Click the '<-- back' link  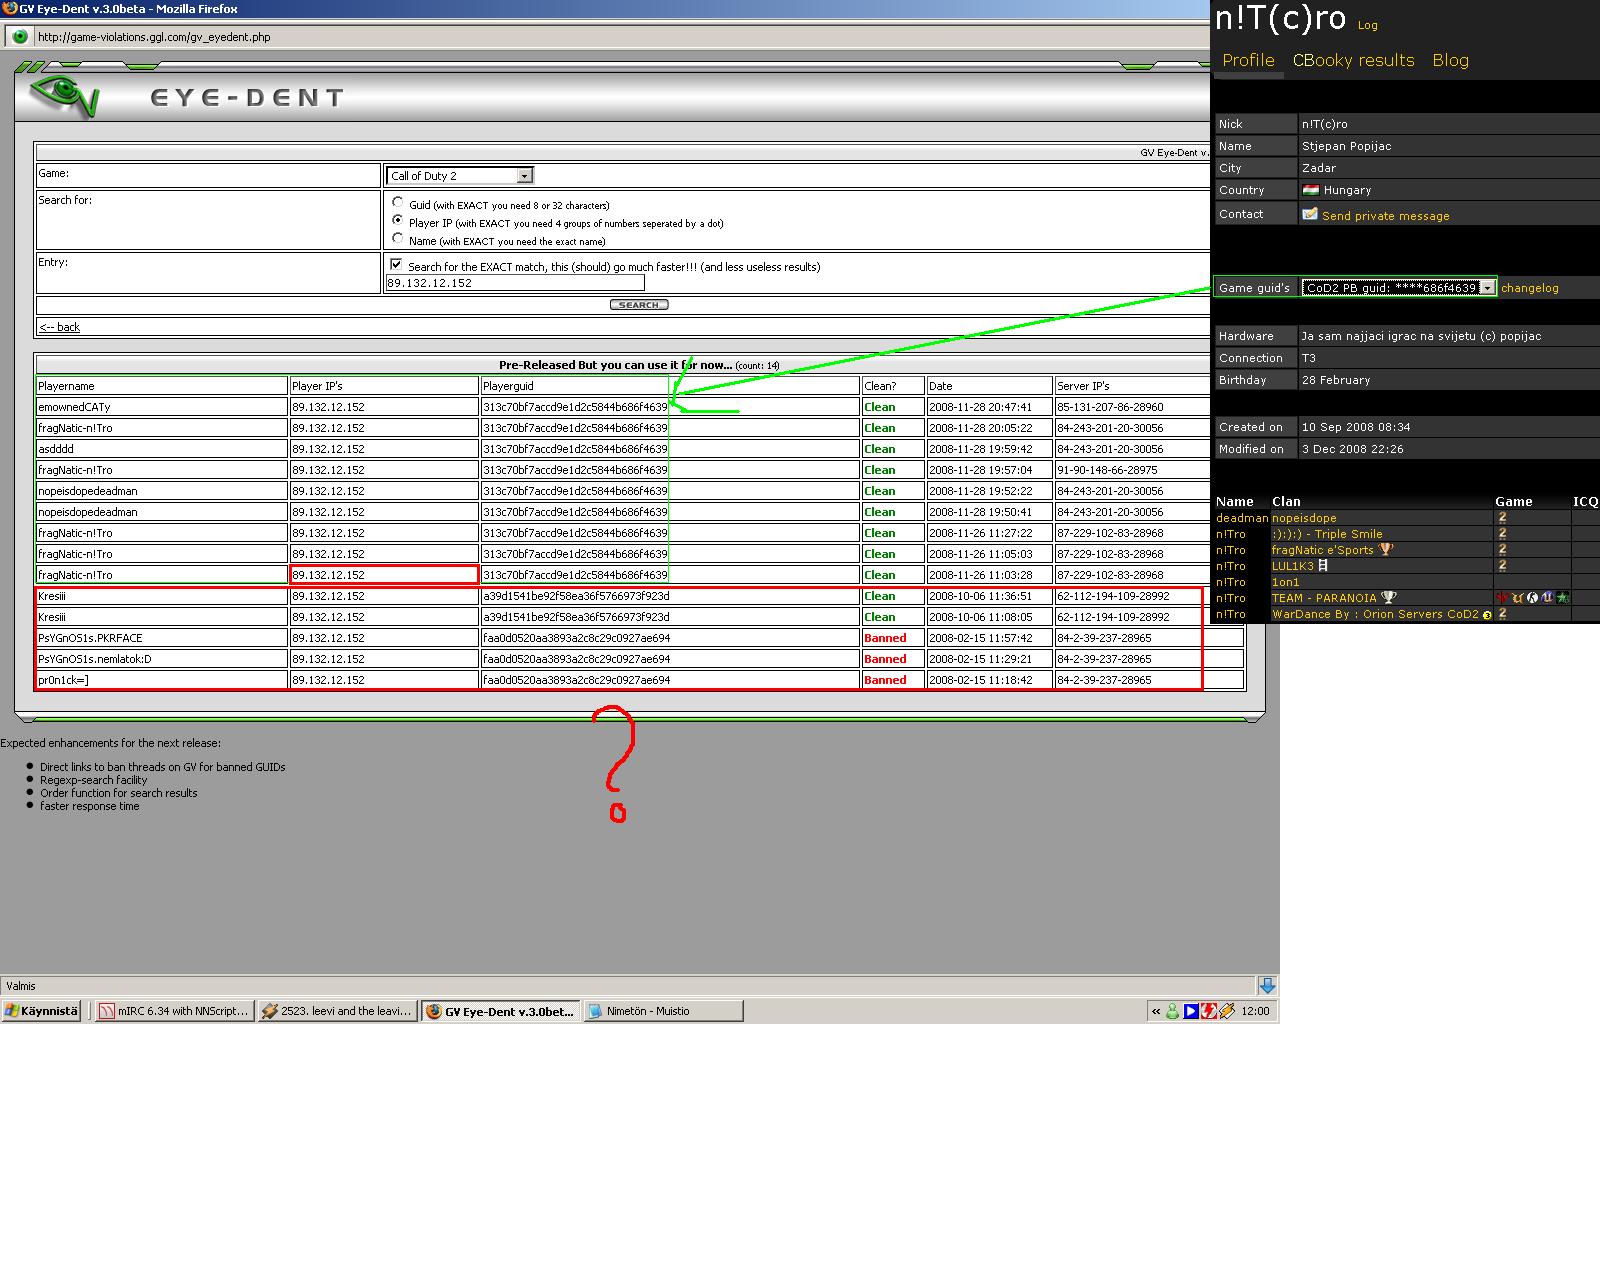(59, 327)
